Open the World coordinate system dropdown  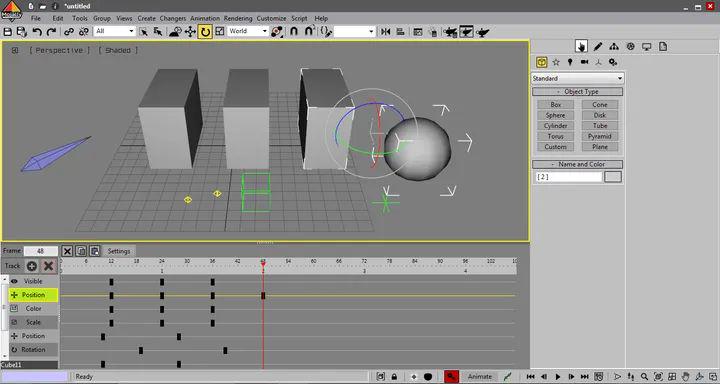248,31
